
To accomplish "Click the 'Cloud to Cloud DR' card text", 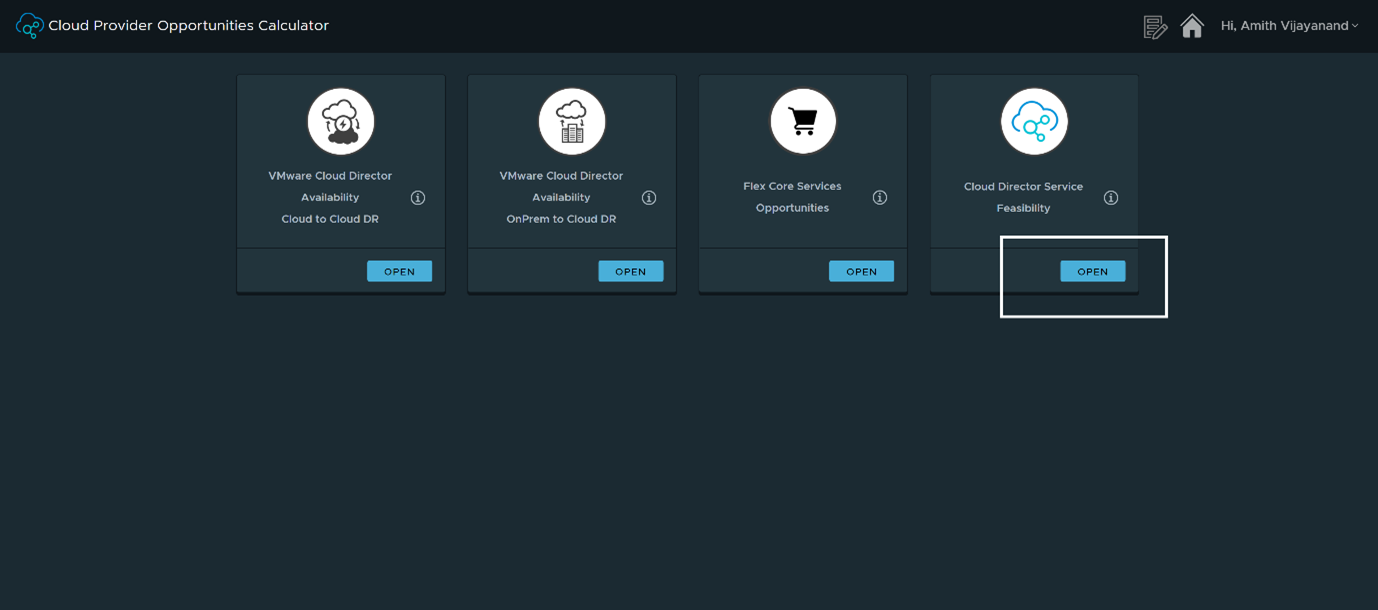I will pyautogui.click(x=330, y=219).
